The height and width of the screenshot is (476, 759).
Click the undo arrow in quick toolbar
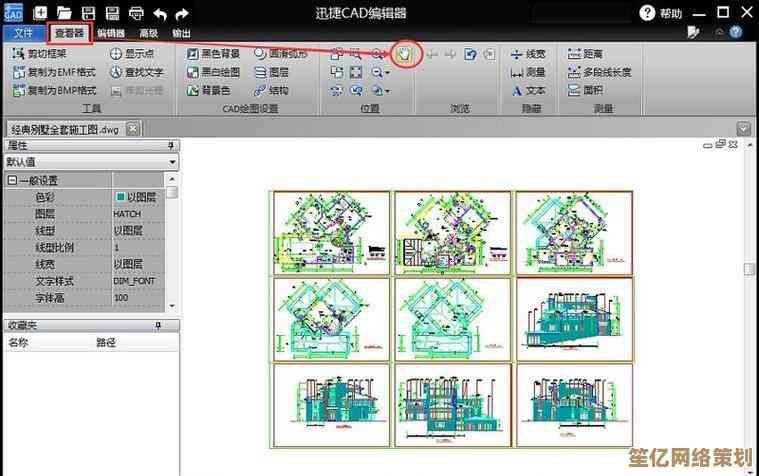tap(160, 13)
